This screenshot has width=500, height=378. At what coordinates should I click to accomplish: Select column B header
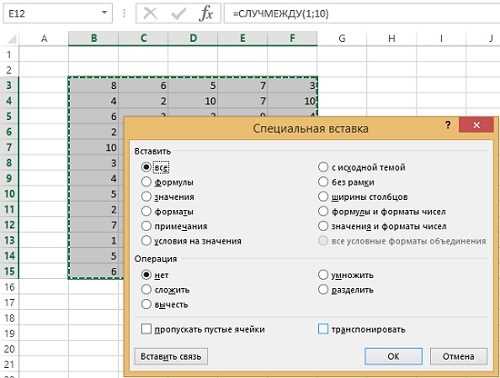(94, 39)
